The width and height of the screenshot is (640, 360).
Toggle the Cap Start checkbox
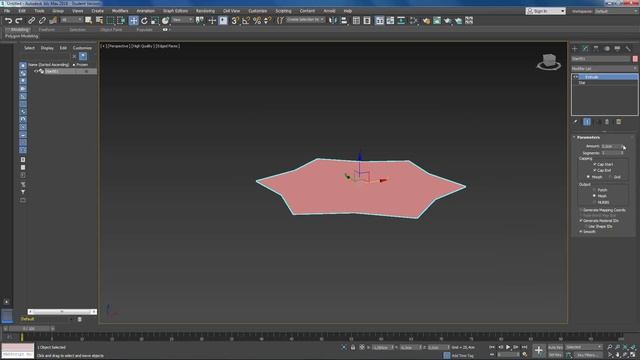[x=595, y=164]
